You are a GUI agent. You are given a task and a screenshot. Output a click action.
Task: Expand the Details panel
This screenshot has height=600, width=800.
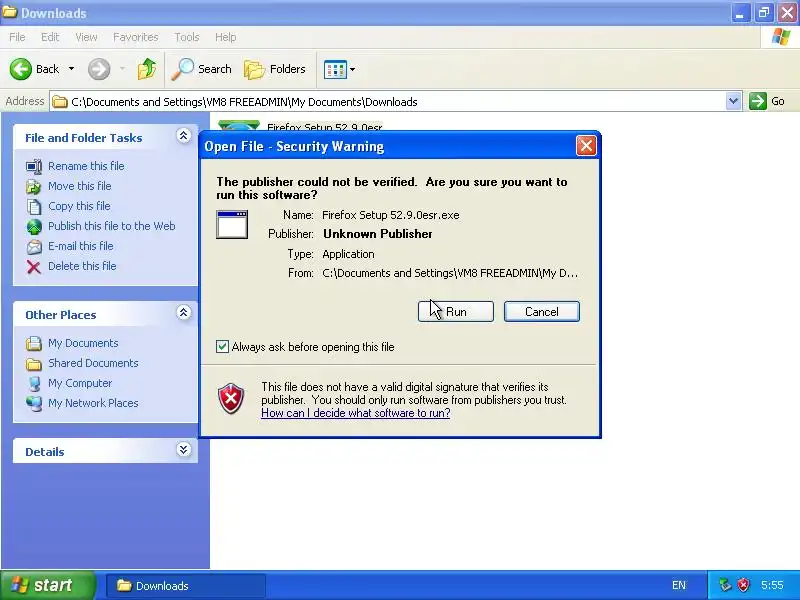tap(184, 449)
